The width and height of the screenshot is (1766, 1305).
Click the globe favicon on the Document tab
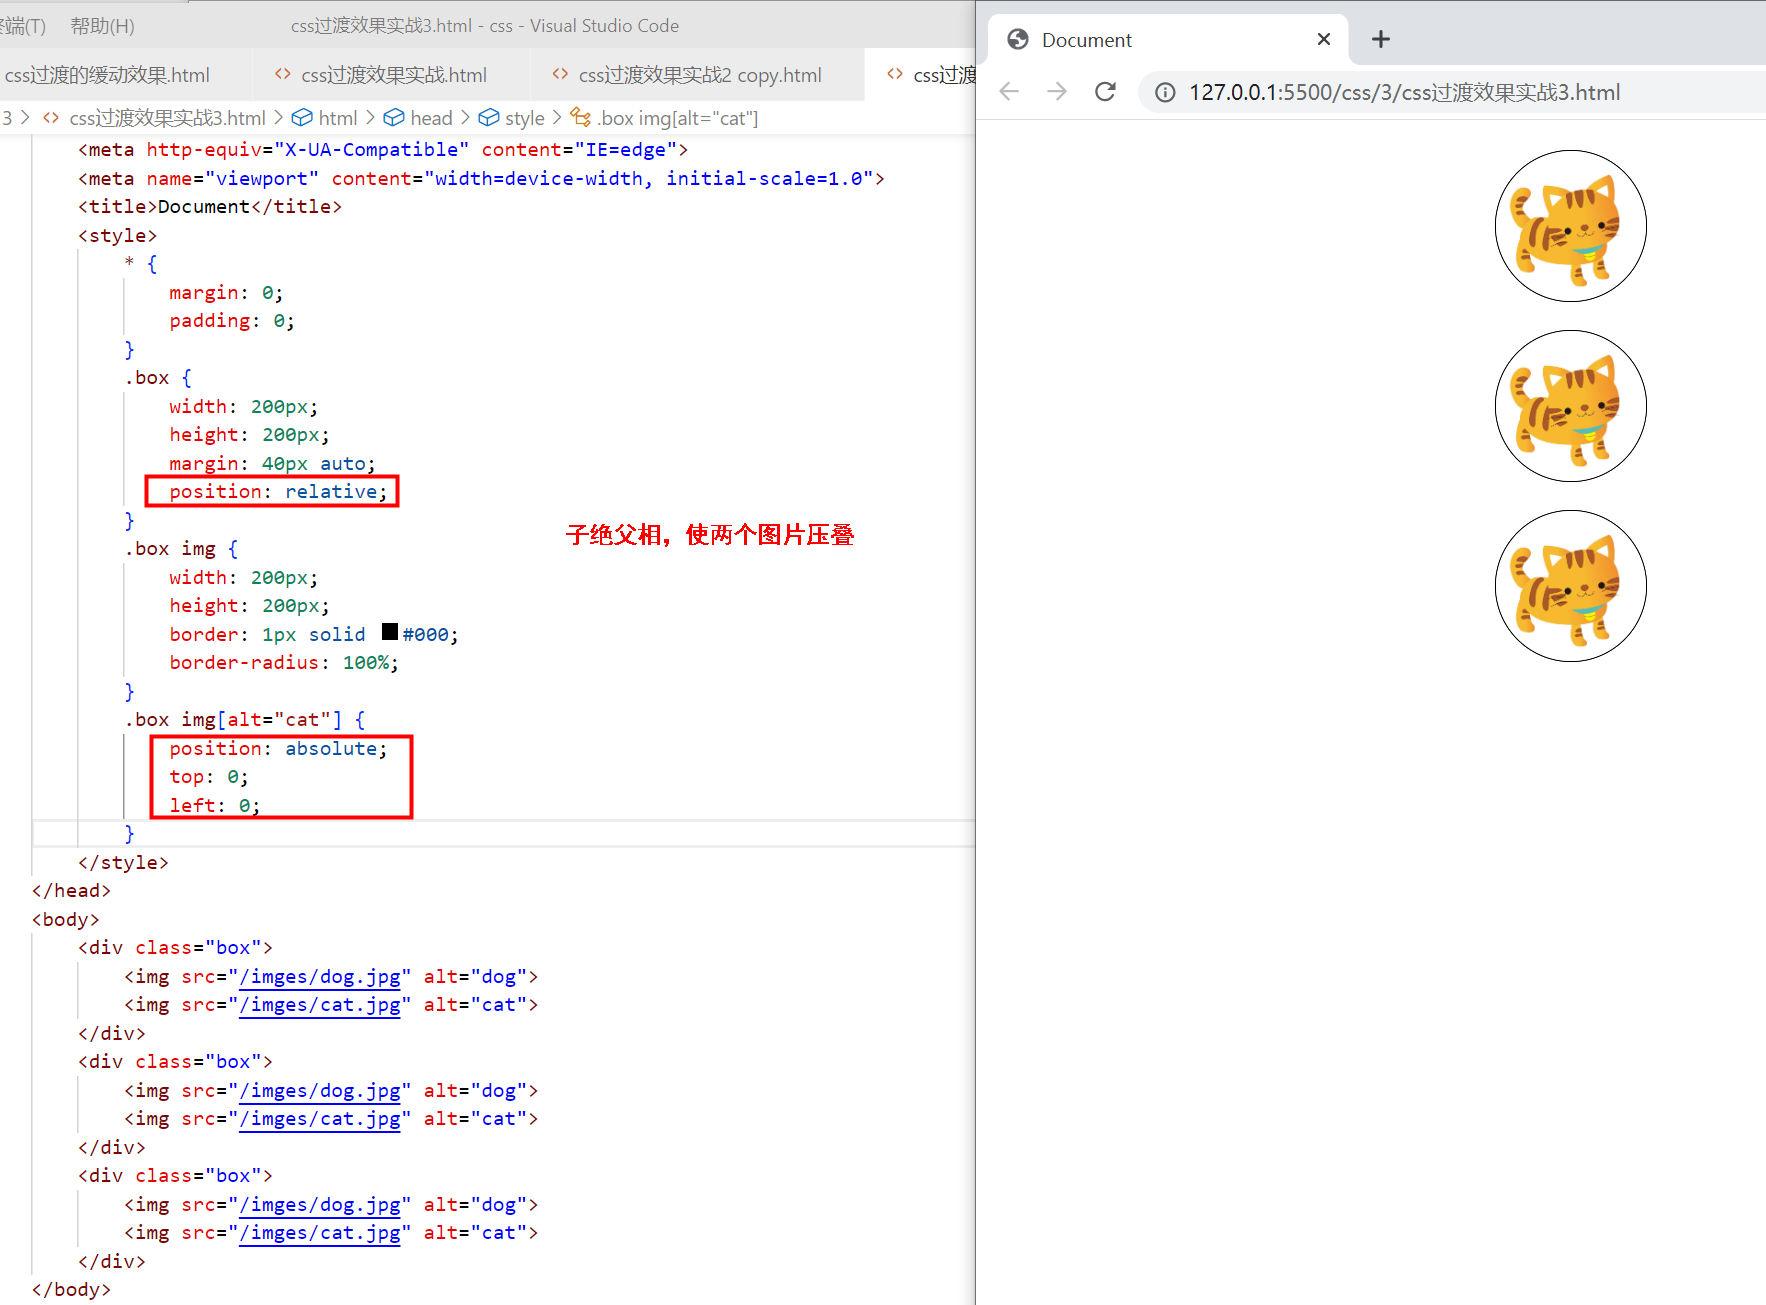1018,39
